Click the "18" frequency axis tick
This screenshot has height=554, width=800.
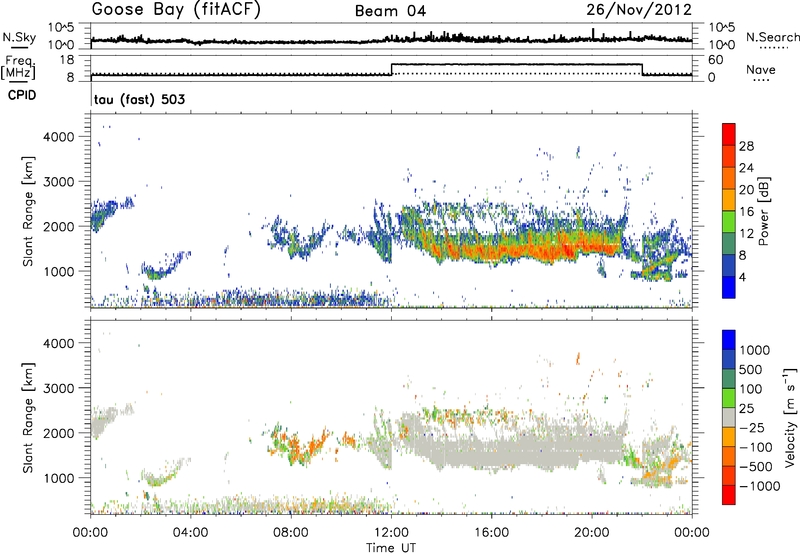click(x=66, y=60)
